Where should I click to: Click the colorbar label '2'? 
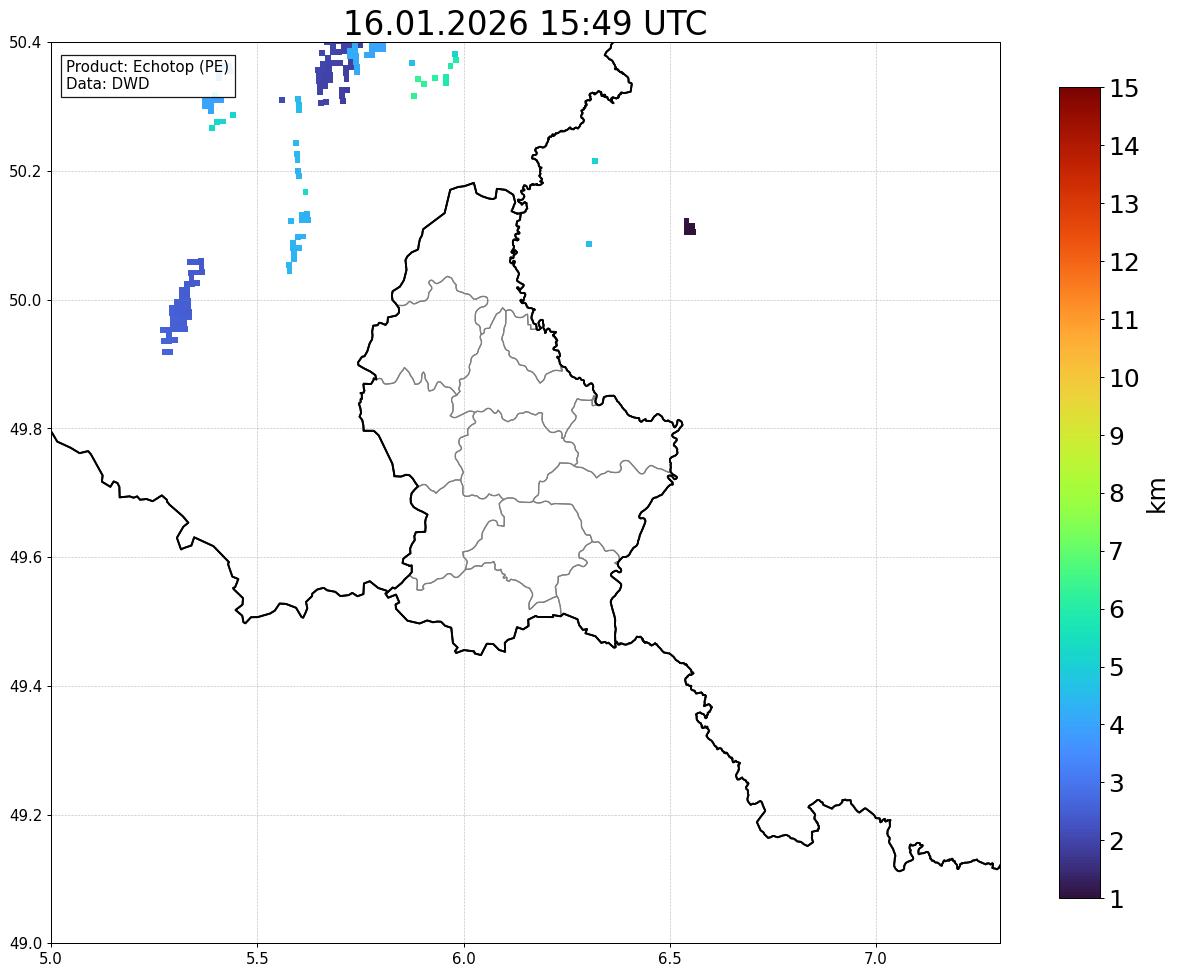pos(1117,841)
